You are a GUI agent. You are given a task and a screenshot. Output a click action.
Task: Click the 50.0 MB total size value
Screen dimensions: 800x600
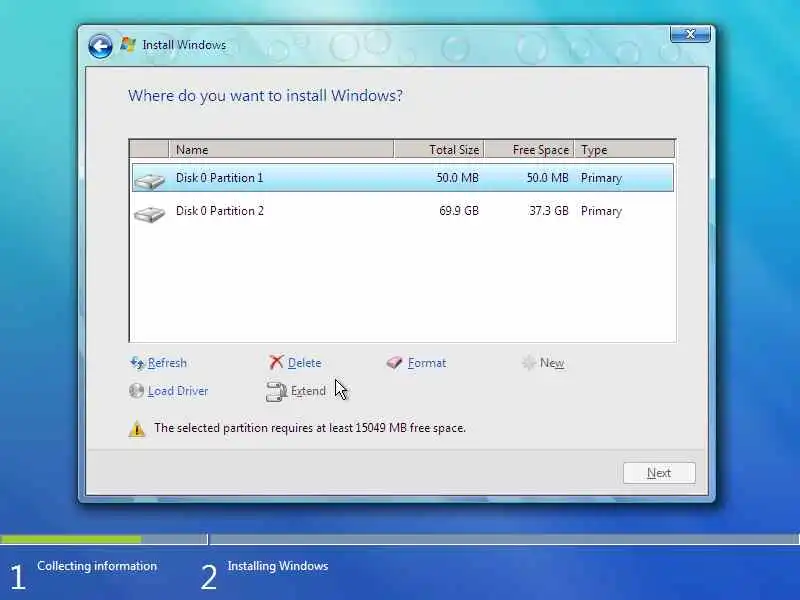click(x=457, y=178)
